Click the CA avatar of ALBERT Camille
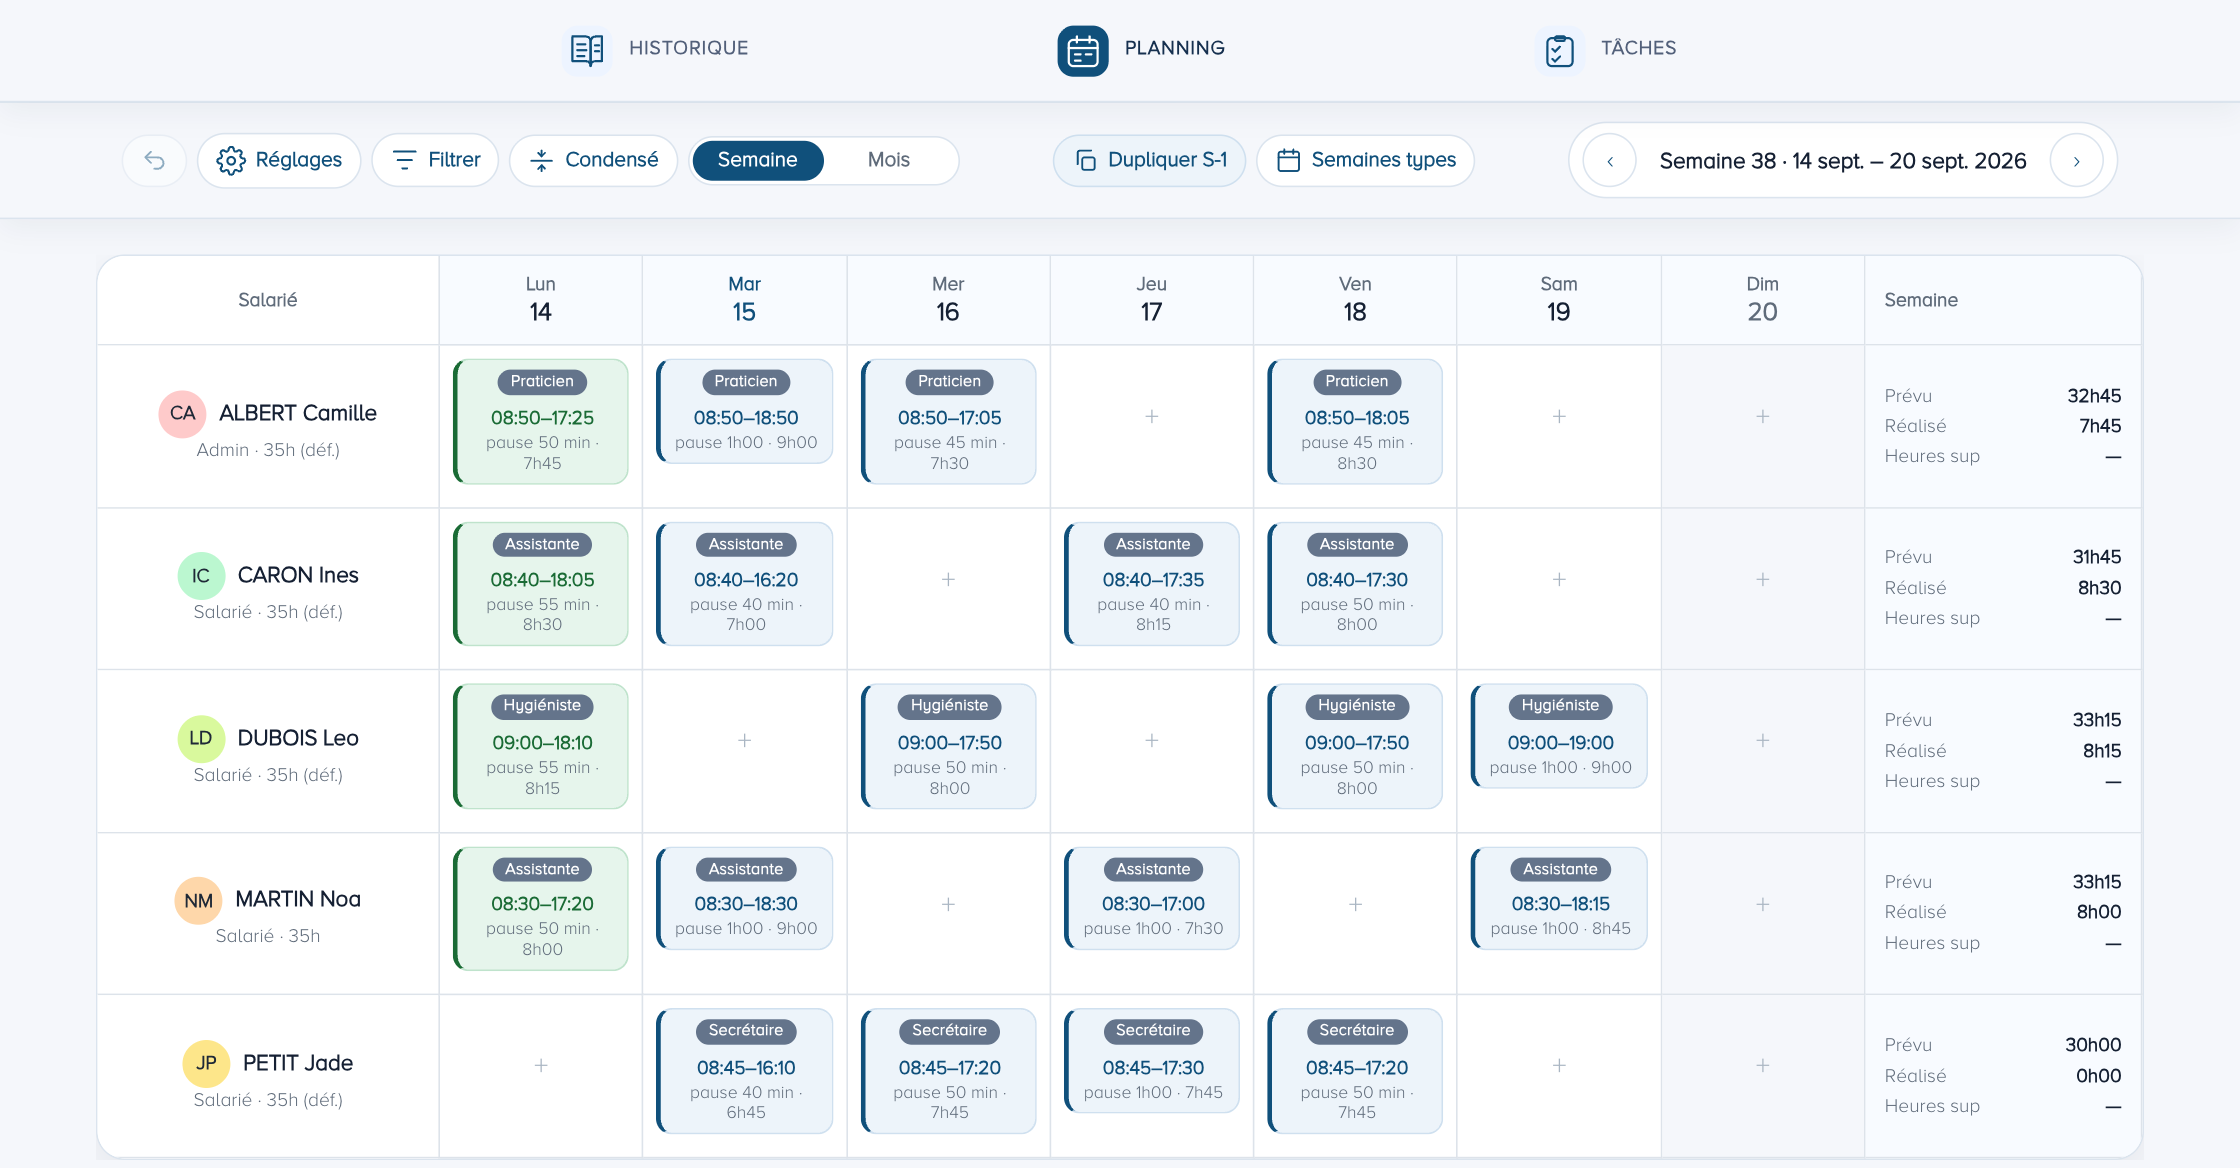This screenshot has width=2240, height=1168. [182, 414]
